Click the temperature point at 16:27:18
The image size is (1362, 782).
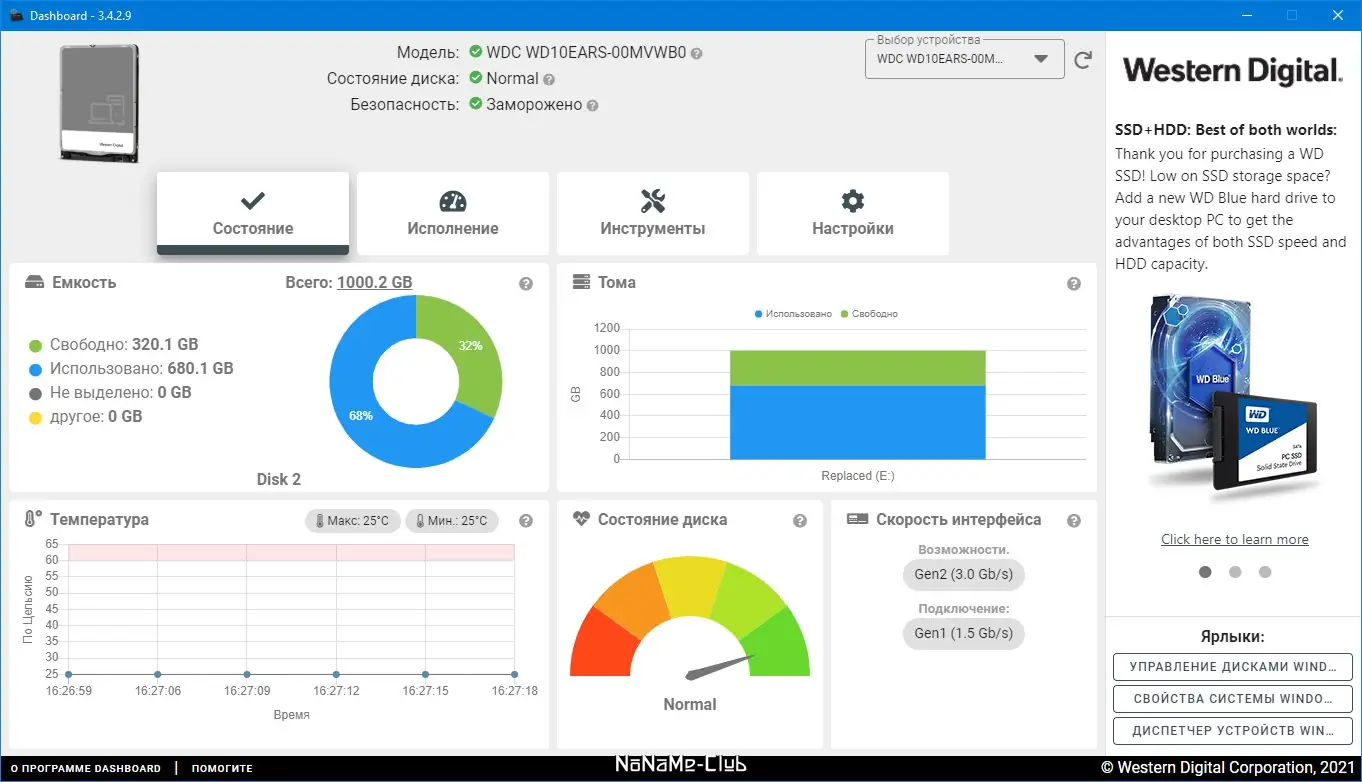coord(514,675)
